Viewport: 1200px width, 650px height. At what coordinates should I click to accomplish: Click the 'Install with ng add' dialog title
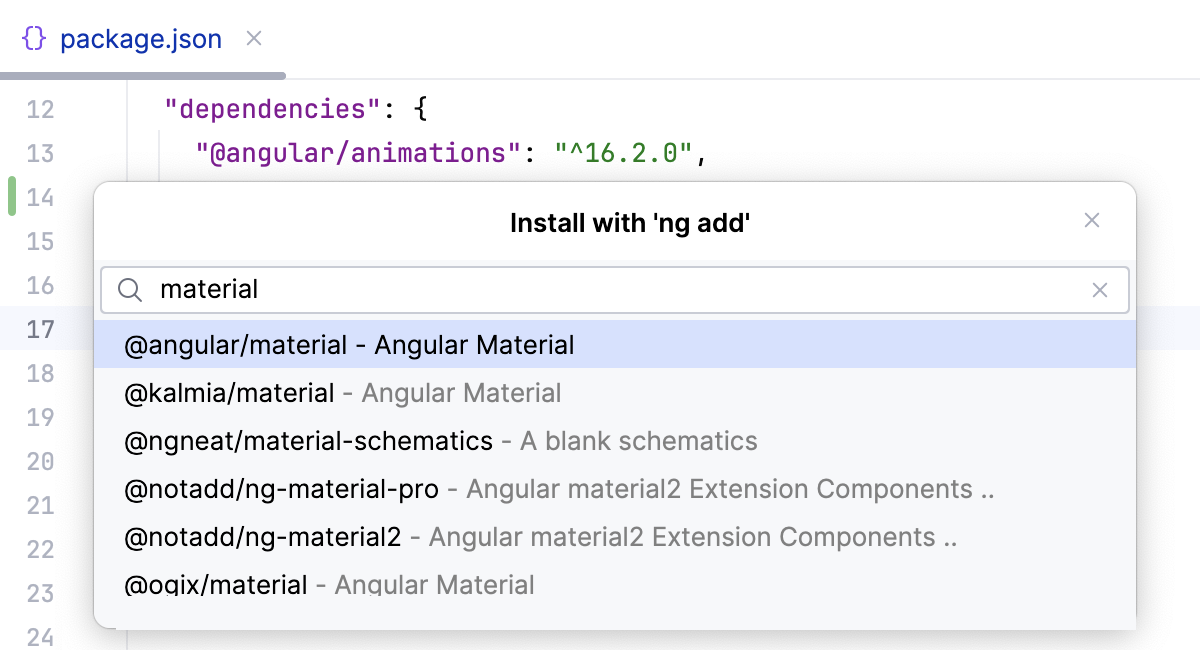pos(630,222)
